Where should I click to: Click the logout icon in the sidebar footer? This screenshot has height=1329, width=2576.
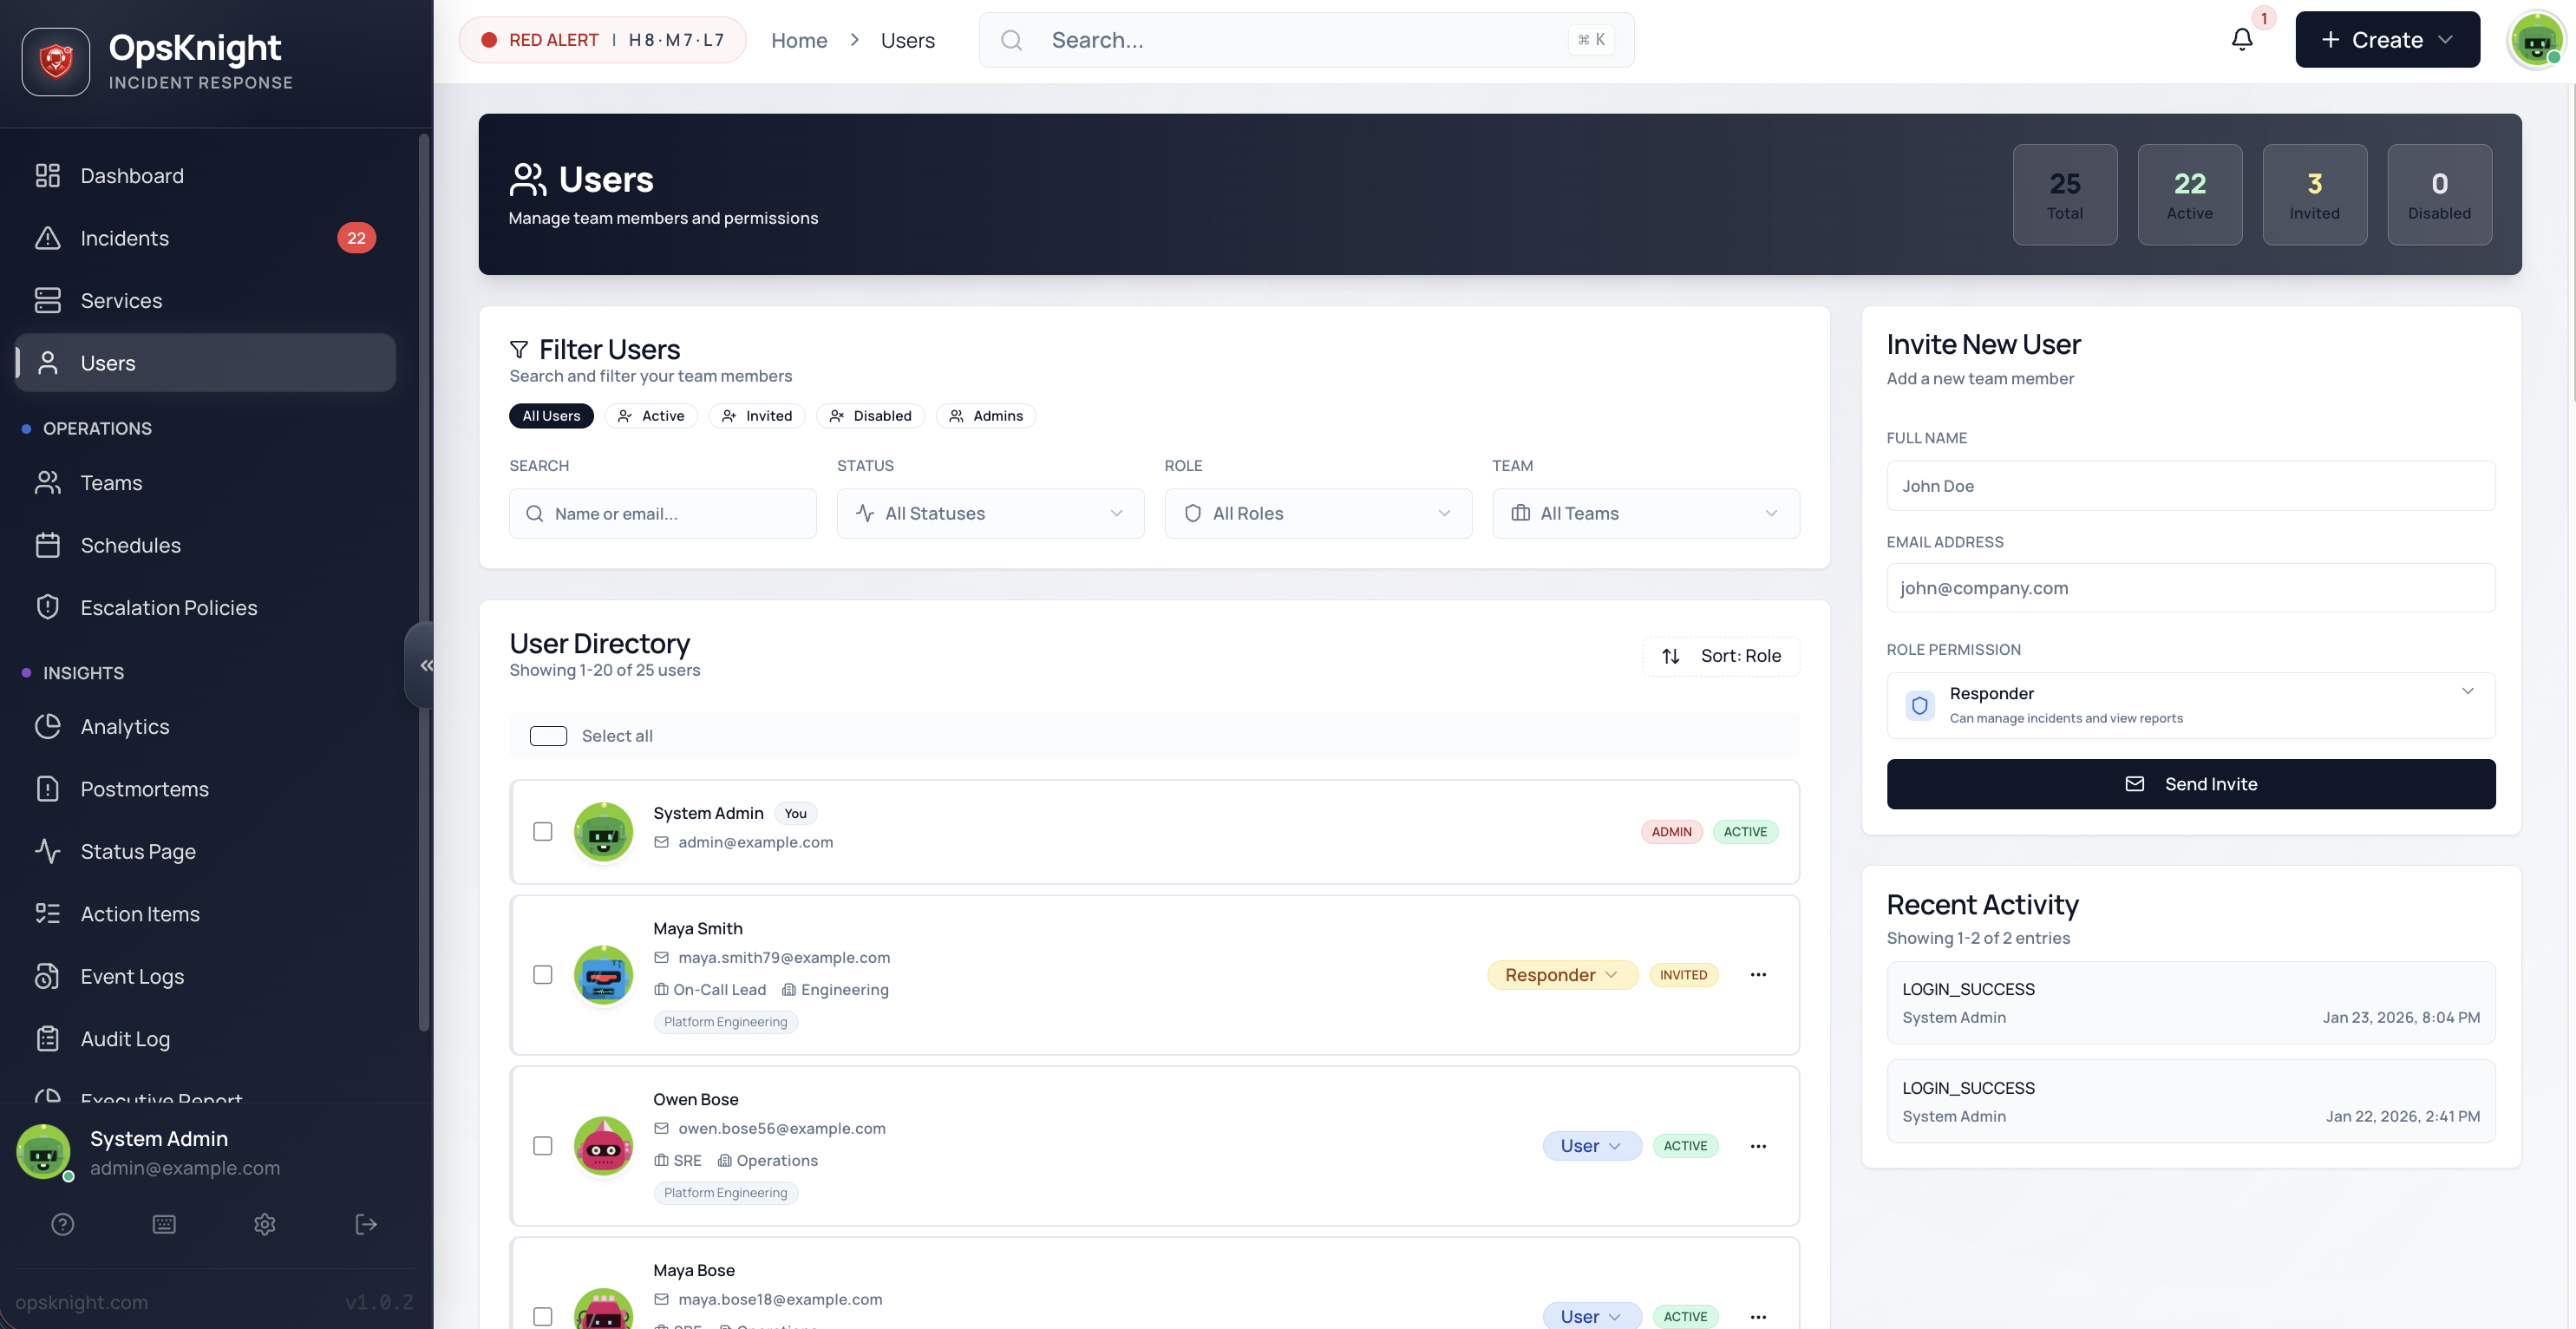(365, 1224)
